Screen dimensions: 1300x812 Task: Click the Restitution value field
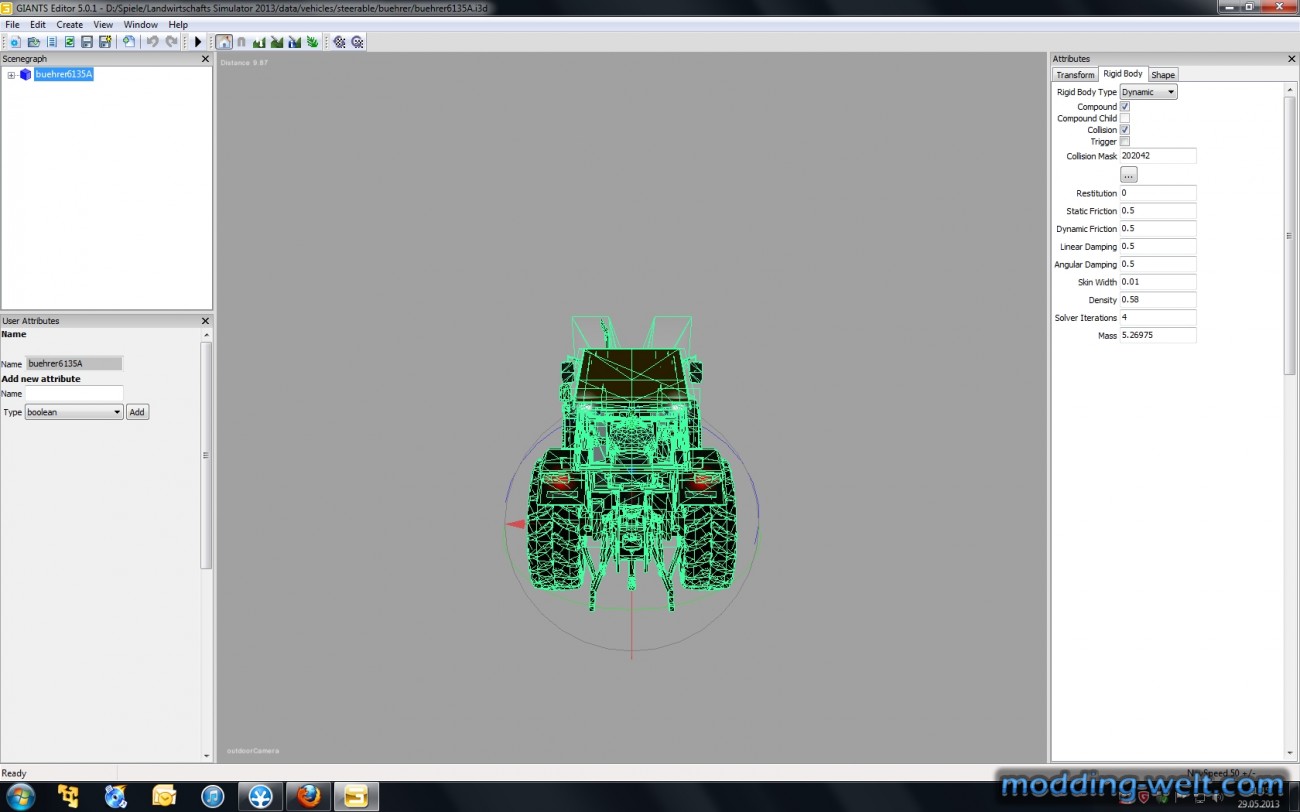[x=1158, y=193]
